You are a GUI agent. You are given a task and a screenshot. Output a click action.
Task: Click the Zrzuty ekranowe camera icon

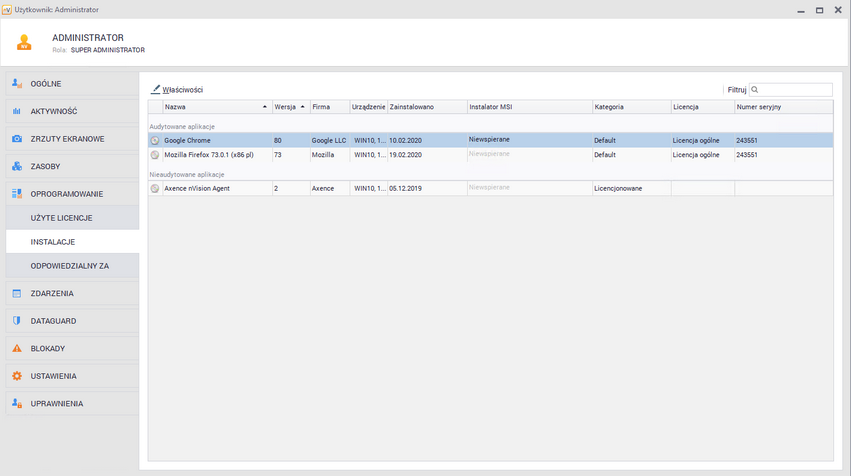pos(17,139)
